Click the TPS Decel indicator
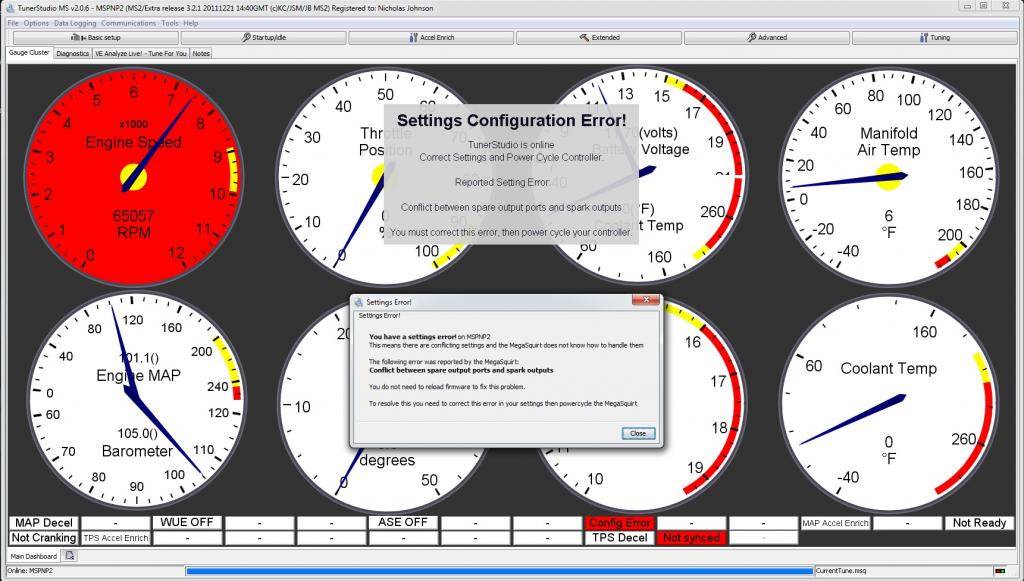1024x581 pixels. [619, 538]
